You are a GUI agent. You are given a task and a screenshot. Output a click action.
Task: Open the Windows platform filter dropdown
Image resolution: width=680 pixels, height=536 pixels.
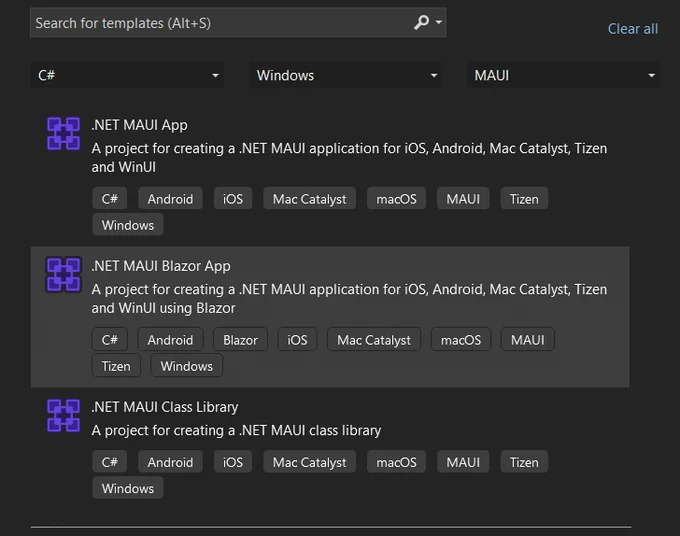[x=345, y=75]
